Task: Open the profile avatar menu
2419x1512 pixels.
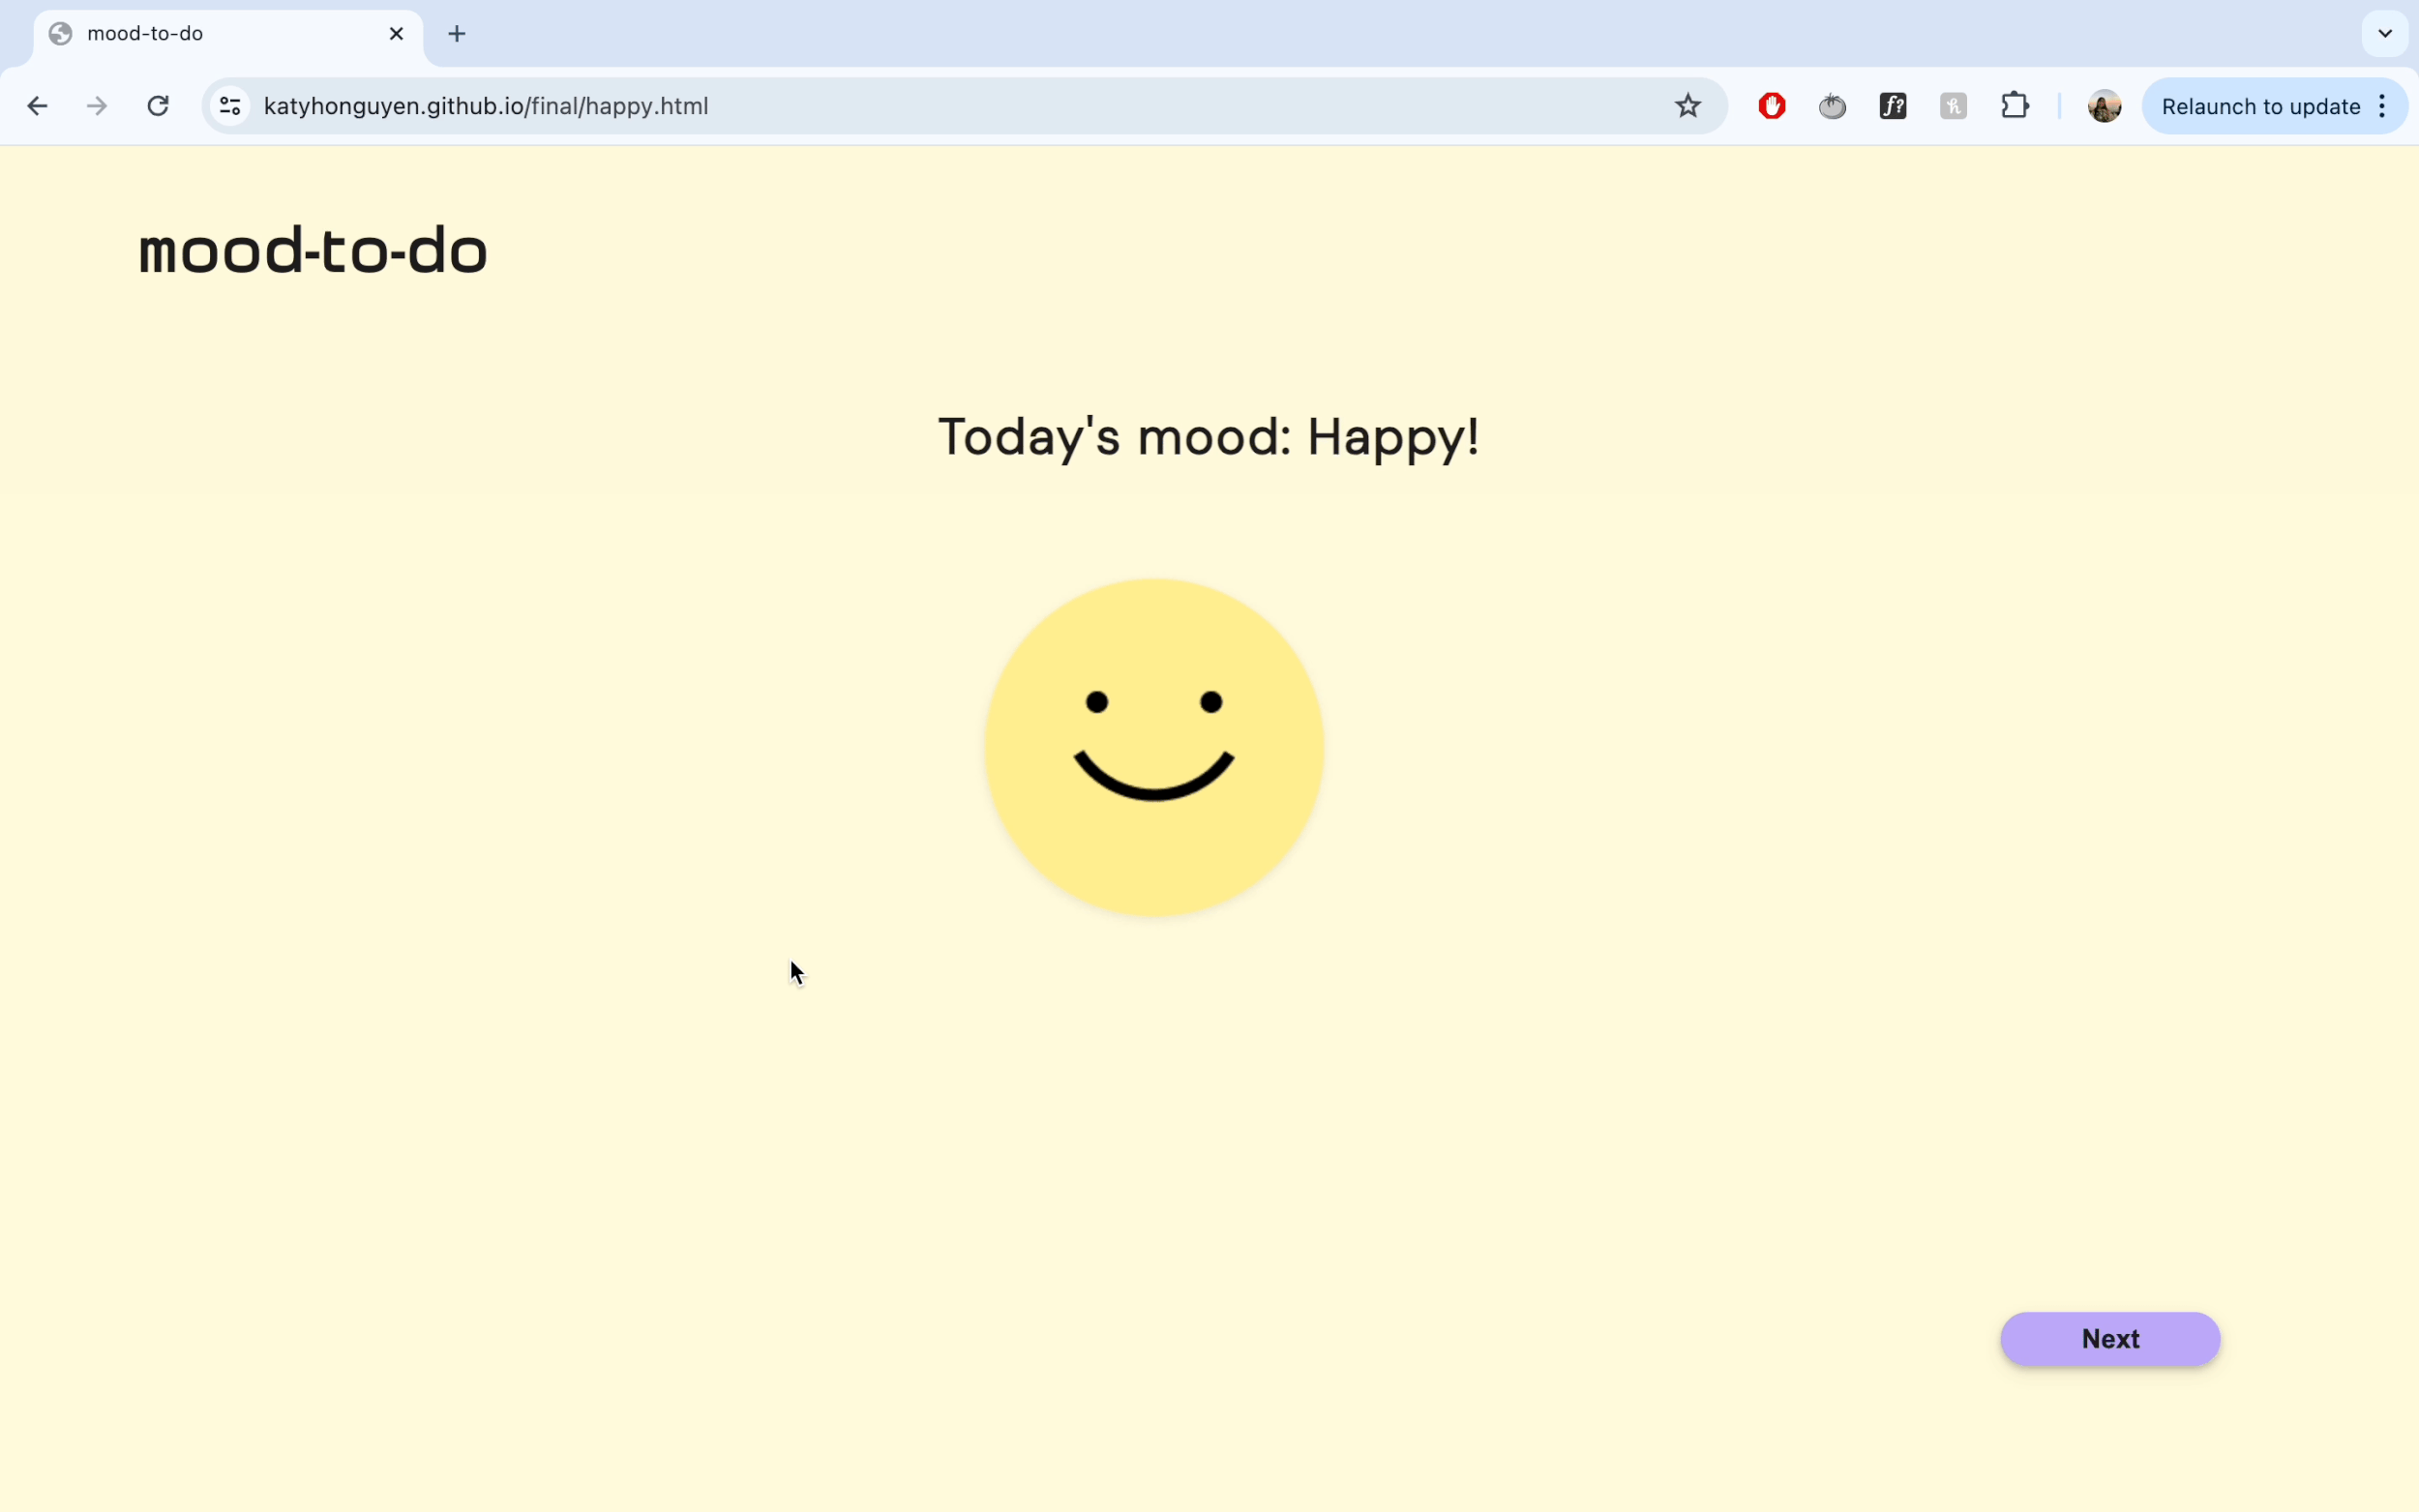Action: pyautogui.click(x=2104, y=106)
